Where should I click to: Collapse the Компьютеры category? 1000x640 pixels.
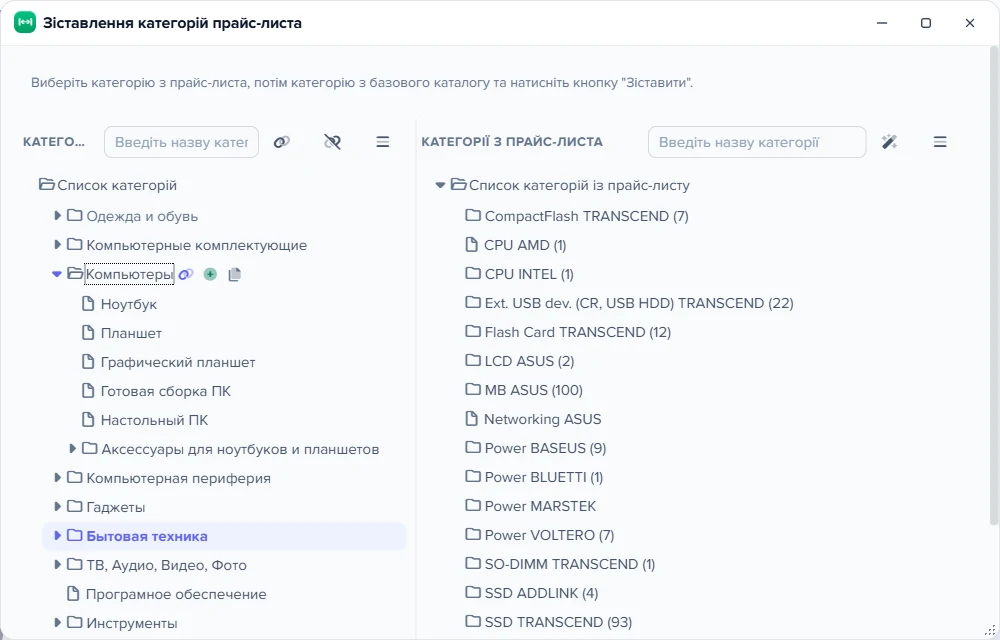coord(57,274)
